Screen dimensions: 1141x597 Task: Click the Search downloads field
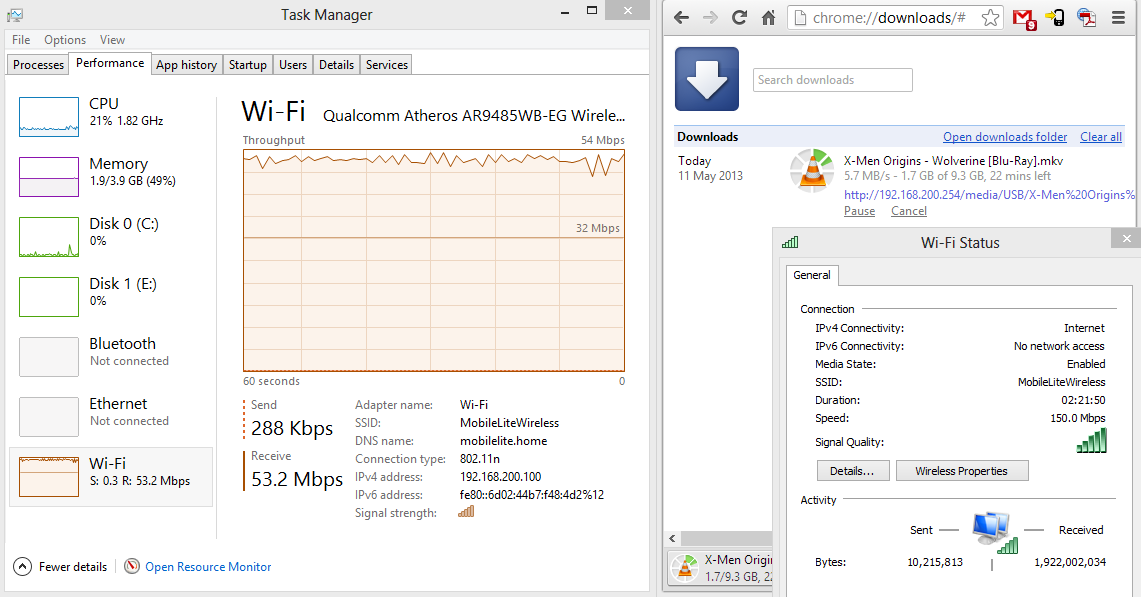click(832, 80)
